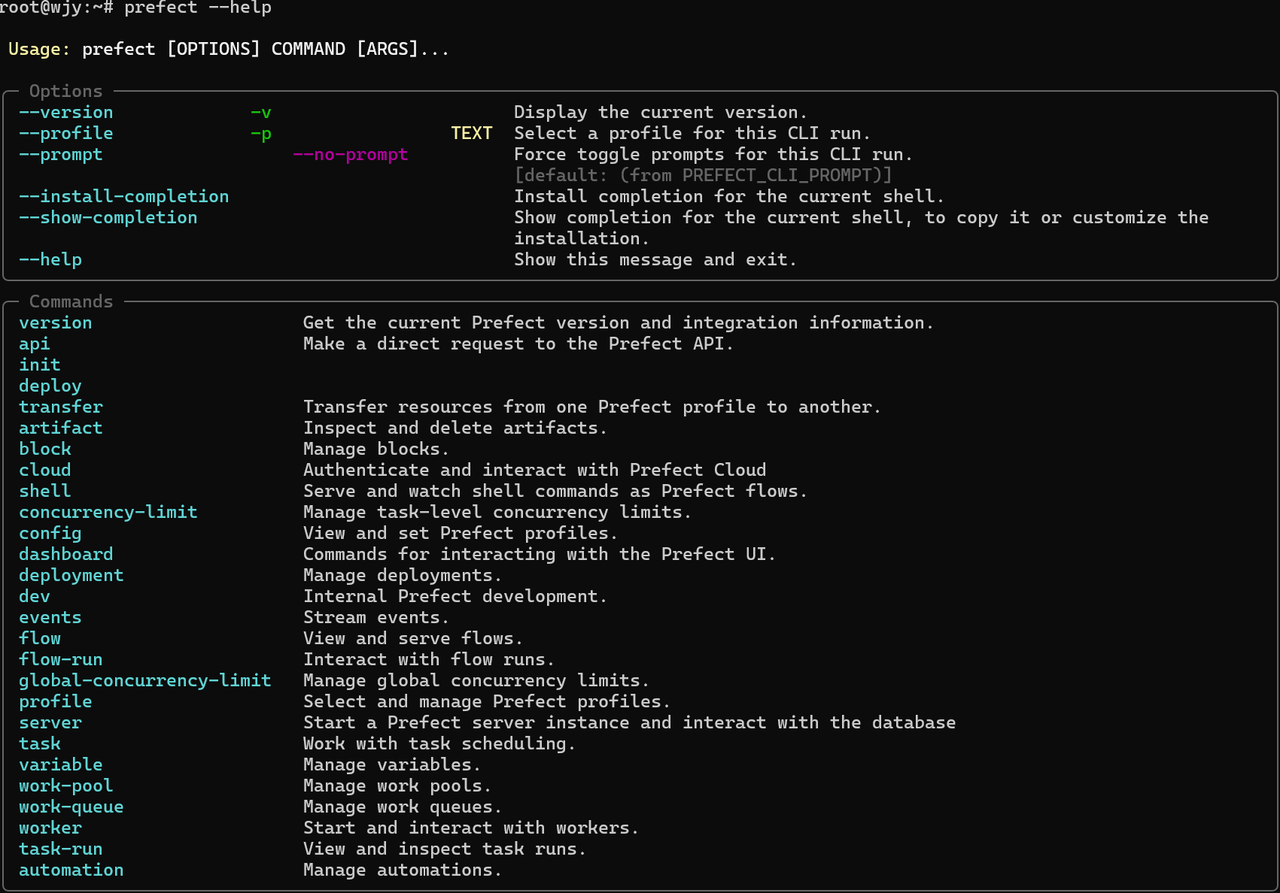Click the yellow TEXT type label
The image size is (1280, 893).
click(x=472, y=133)
